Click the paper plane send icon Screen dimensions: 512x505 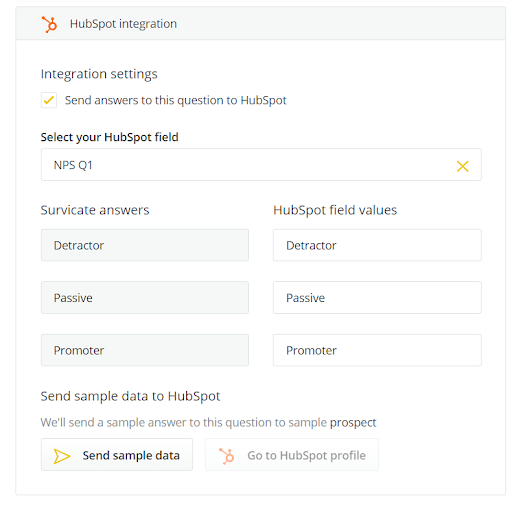62,456
